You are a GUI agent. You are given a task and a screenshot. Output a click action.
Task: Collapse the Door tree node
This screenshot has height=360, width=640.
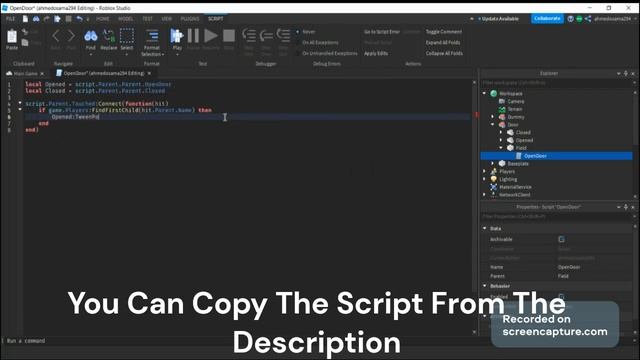(x=493, y=124)
